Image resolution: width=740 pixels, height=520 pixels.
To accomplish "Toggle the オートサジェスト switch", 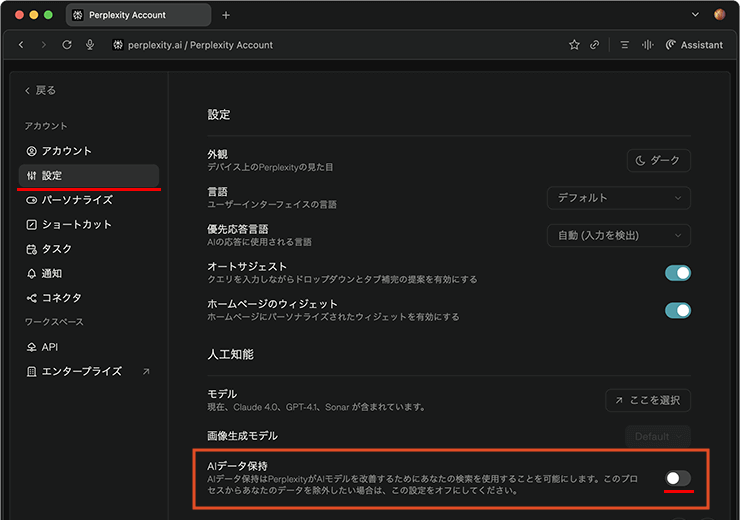I will [678, 273].
